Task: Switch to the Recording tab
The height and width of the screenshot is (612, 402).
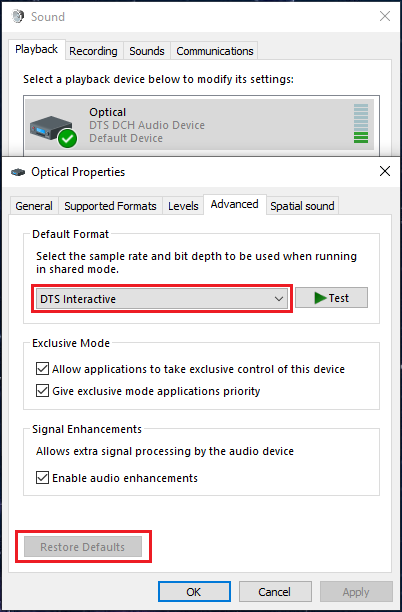Action: pos(93,51)
